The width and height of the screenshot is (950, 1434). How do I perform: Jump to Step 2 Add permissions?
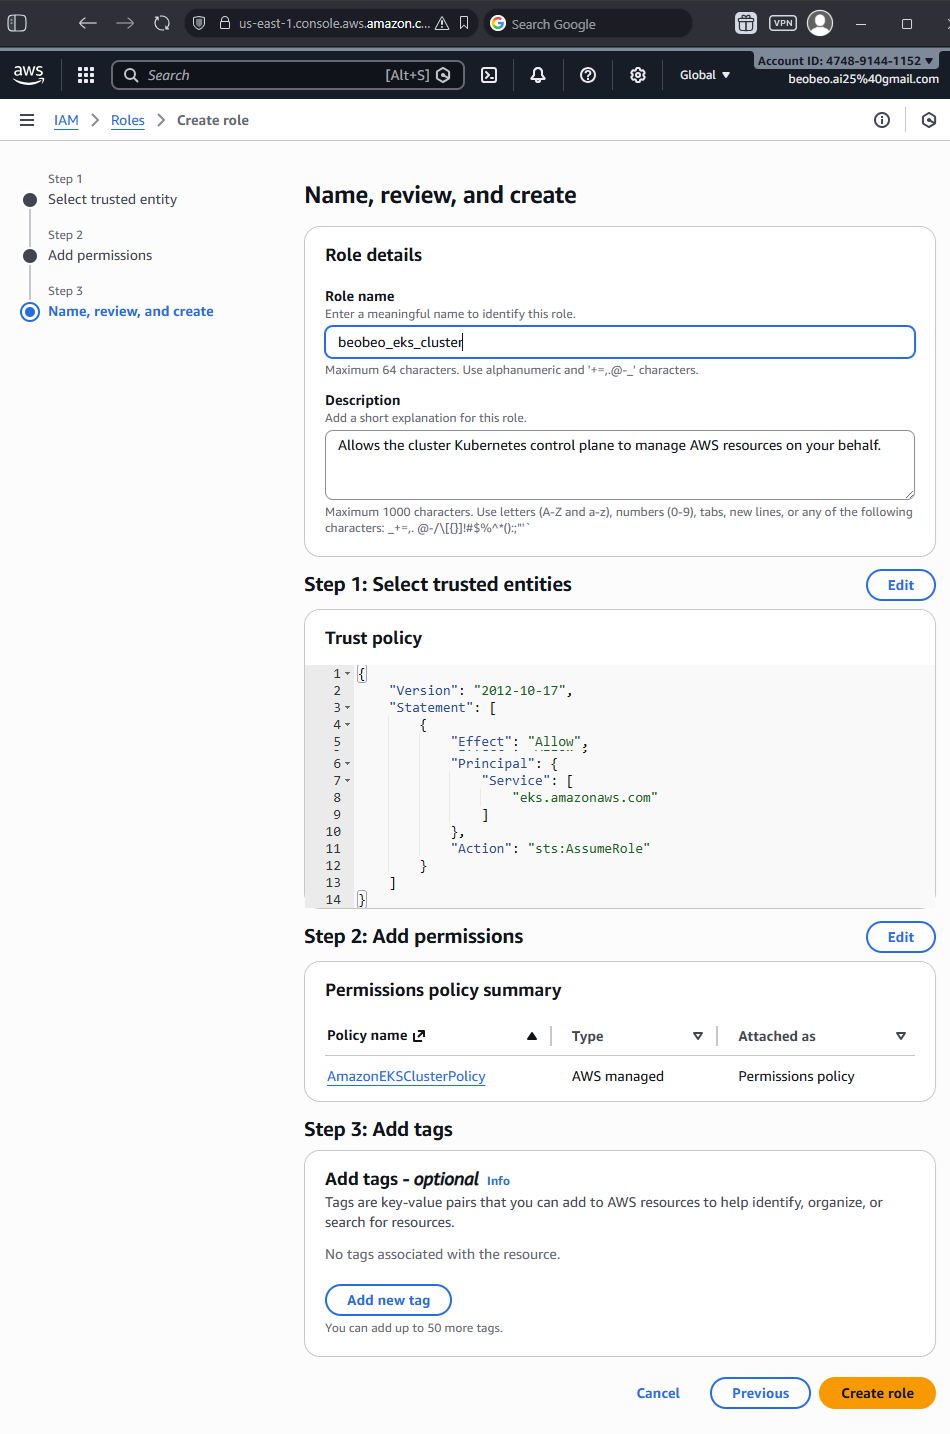(100, 255)
